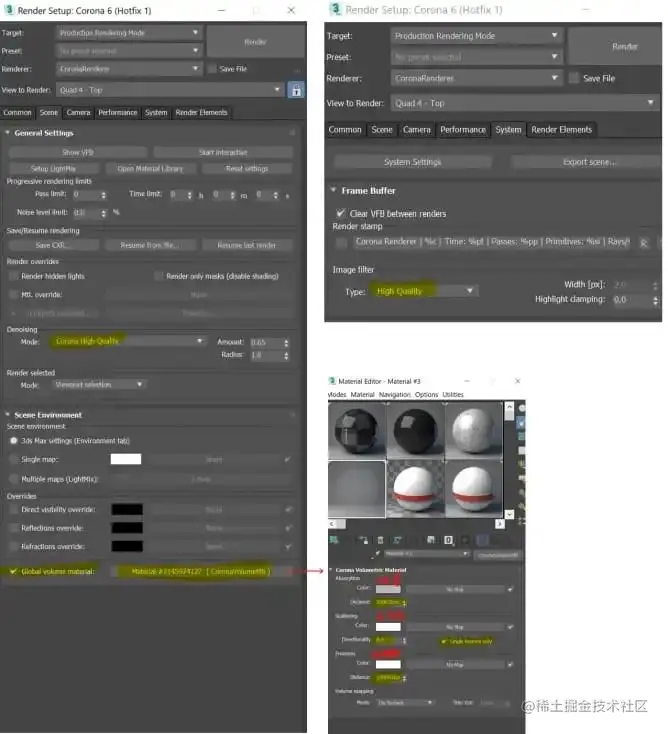
Task: Collapse Scene Environment rollout
Action: (x=7, y=415)
